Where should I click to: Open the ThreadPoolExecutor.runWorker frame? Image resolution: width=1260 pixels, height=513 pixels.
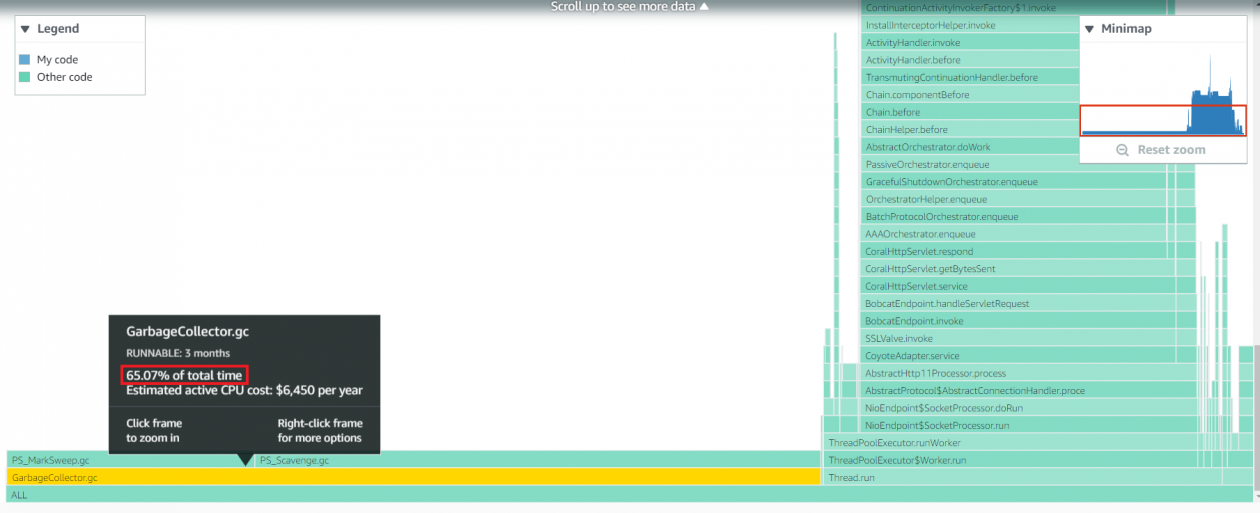coord(1000,443)
